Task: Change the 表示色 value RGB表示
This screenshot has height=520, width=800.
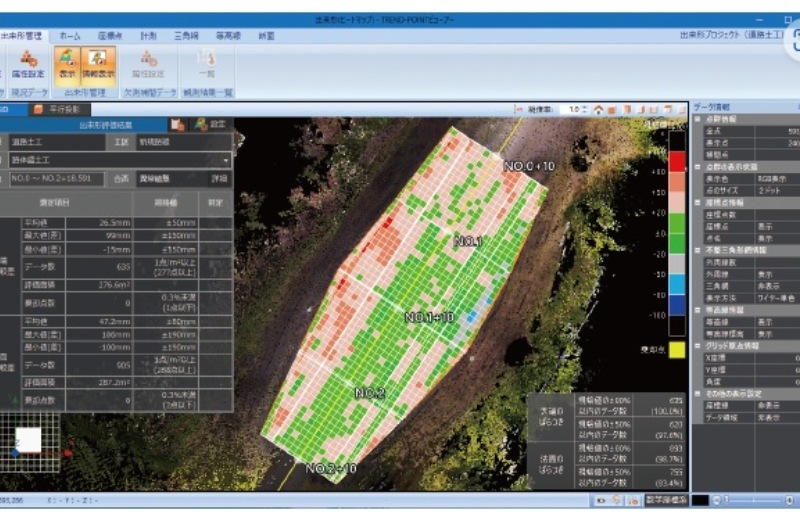Action: click(777, 179)
